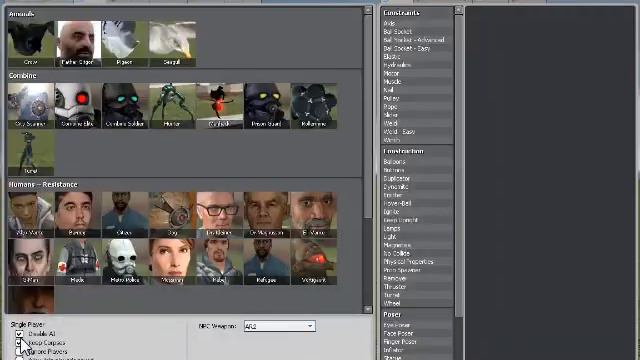Pick the Dr Magnusson icon

tap(267, 215)
